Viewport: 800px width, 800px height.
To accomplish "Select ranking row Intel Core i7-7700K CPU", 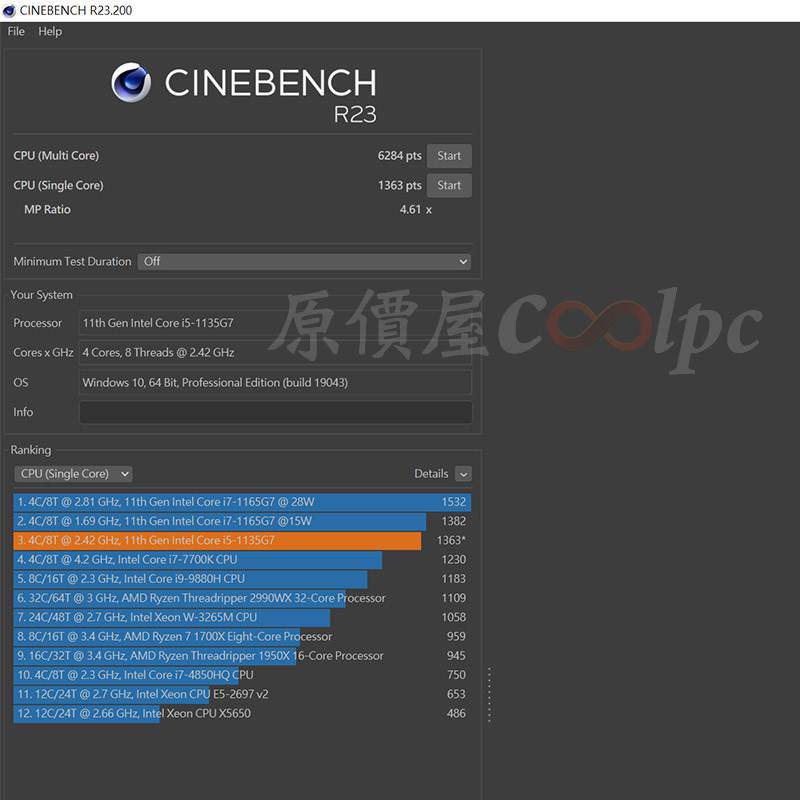I will [242, 560].
